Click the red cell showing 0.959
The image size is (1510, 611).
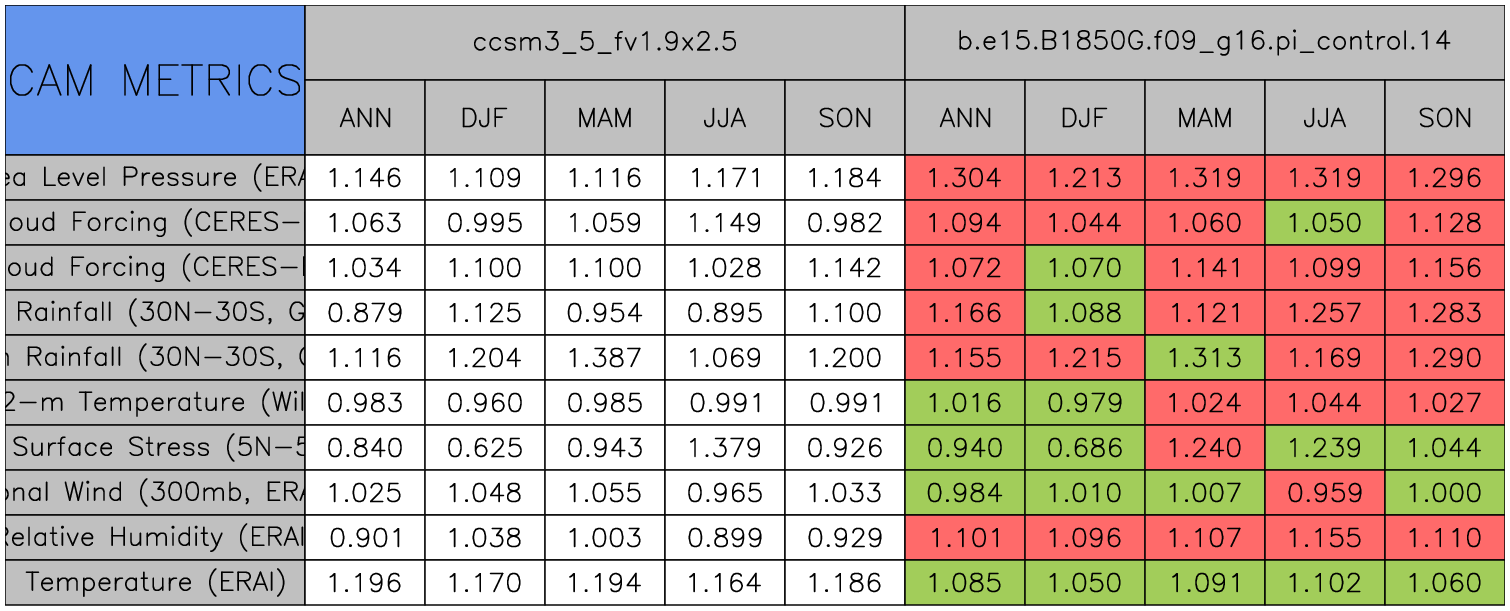[x=1325, y=492]
